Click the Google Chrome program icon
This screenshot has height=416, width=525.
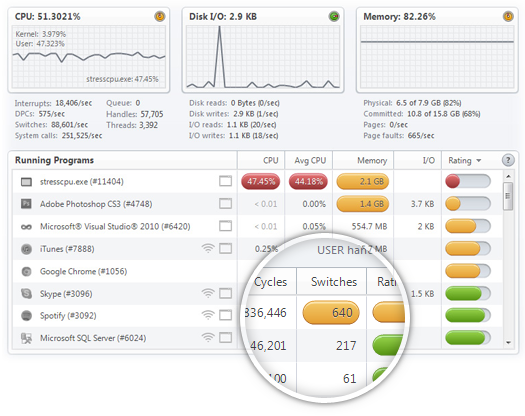coord(26,271)
